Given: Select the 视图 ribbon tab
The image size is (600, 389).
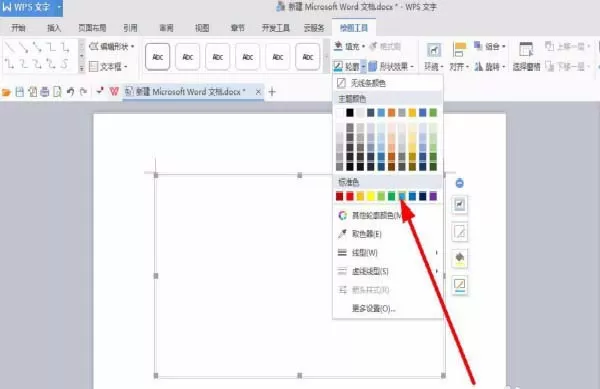Looking at the screenshot, I should pyautogui.click(x=202, y=28).
